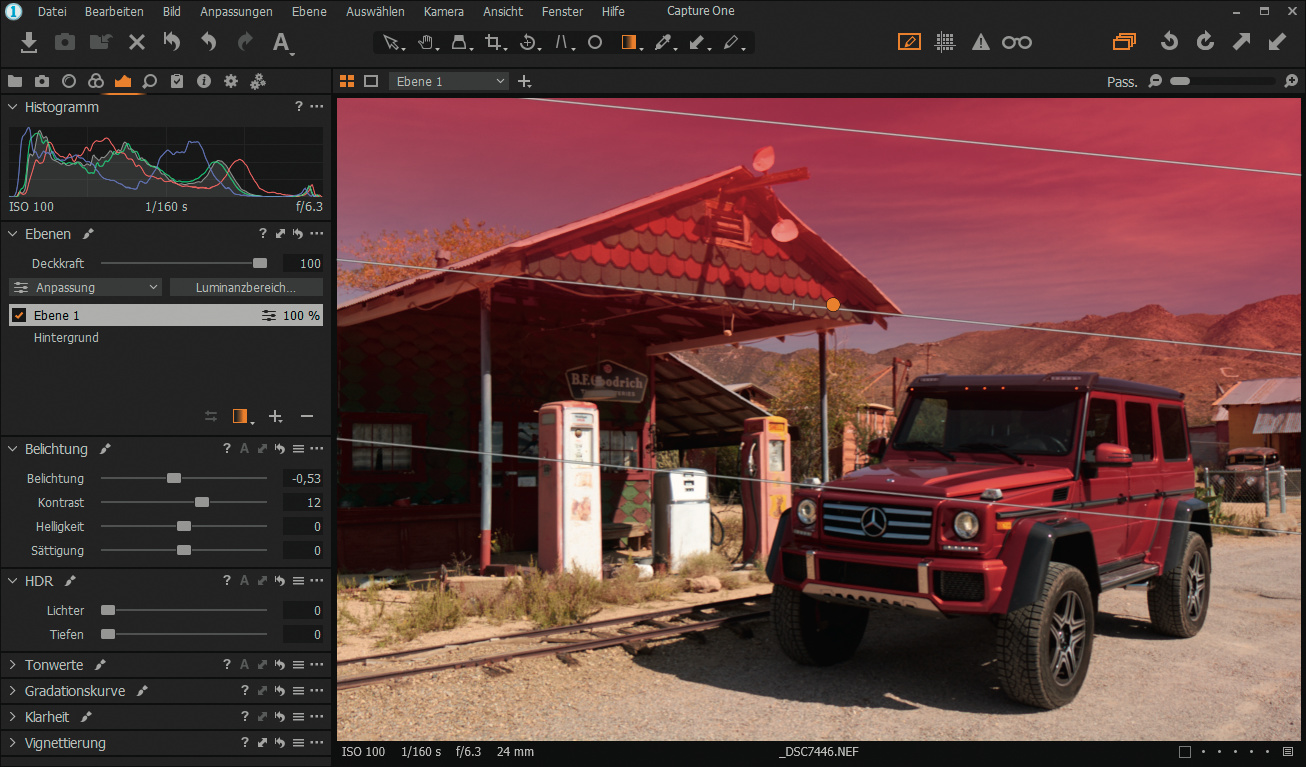
Task: Uncheck the Ebene 1 layer checkbox
Action: 19,315
